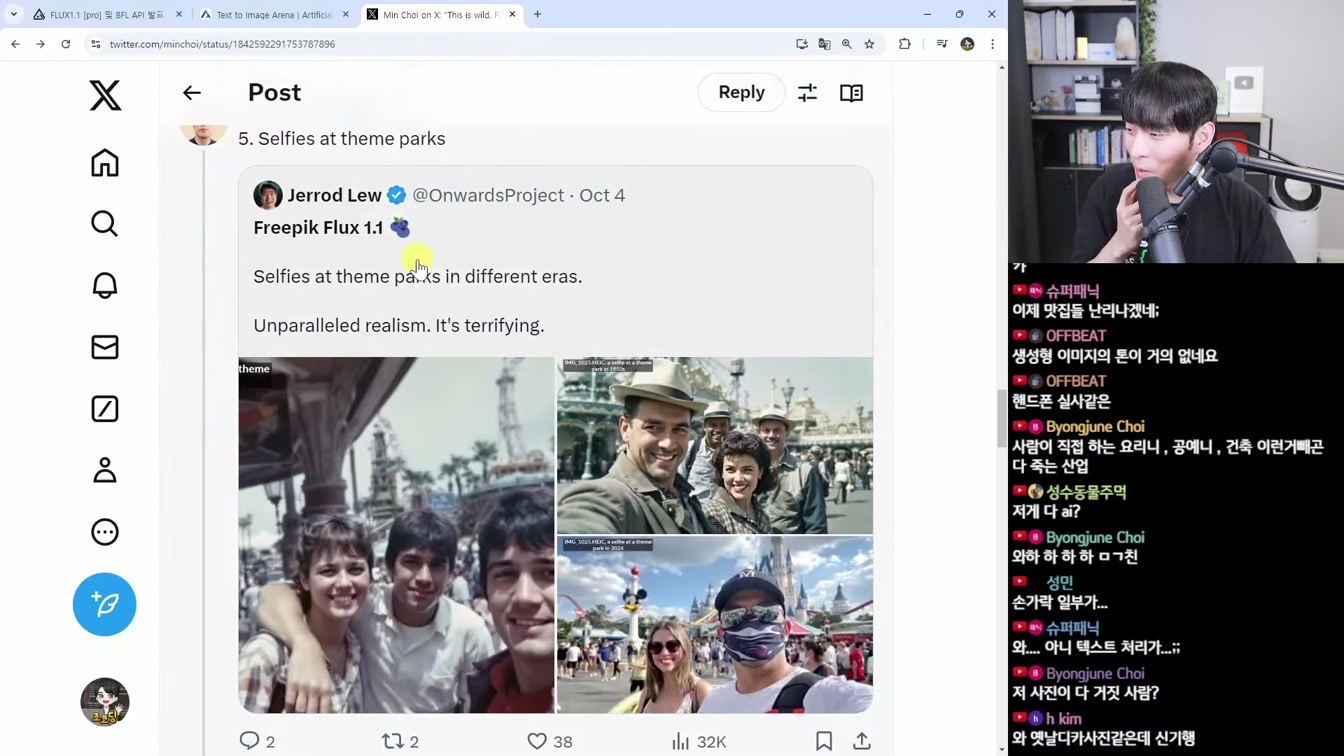Open the extensions puzzle icon
1344x756 pixels.
(x=905, y=44)
